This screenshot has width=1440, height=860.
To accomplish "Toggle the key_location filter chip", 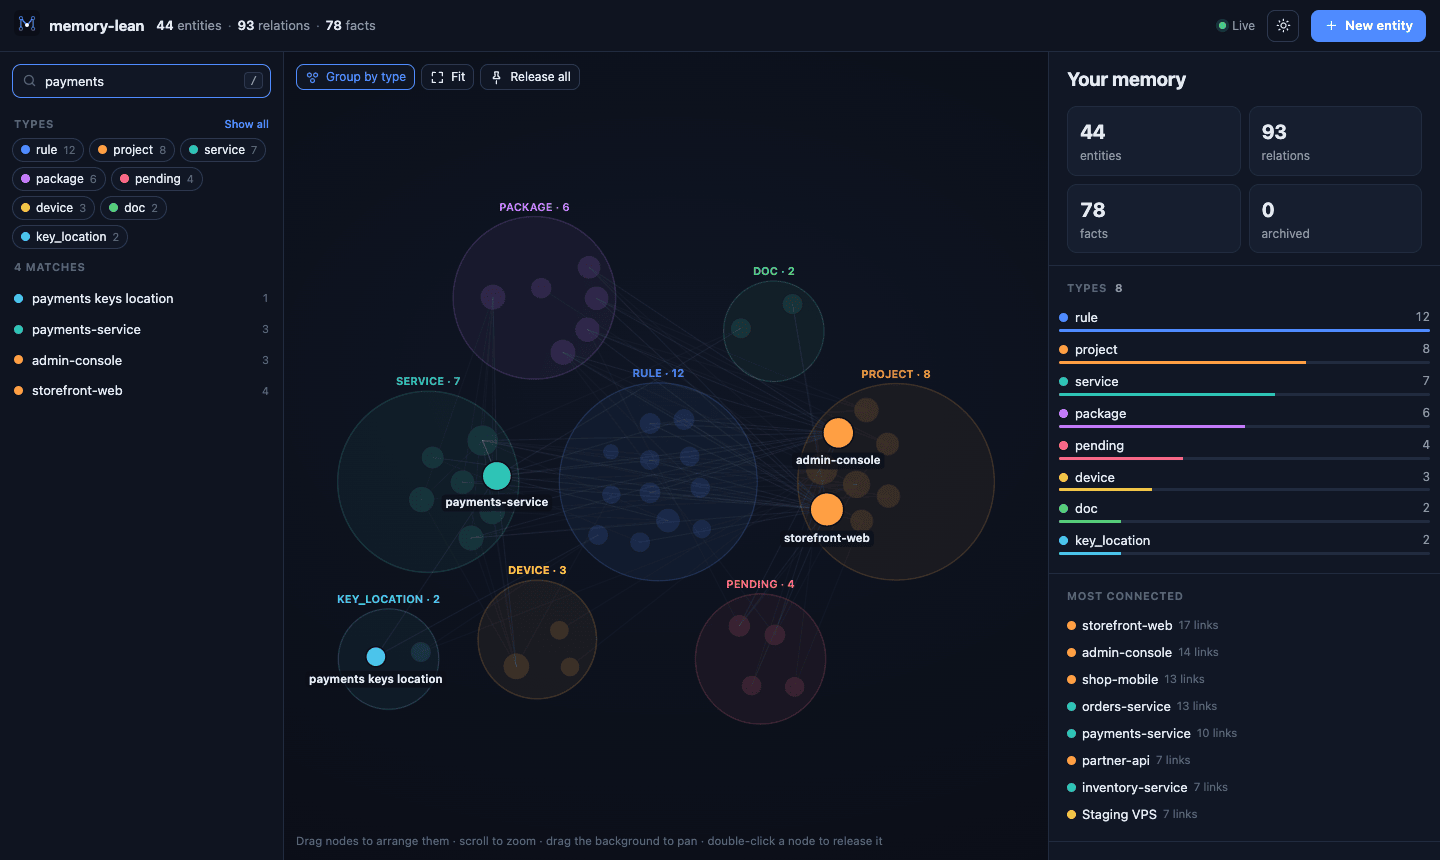I will [70, 237].
